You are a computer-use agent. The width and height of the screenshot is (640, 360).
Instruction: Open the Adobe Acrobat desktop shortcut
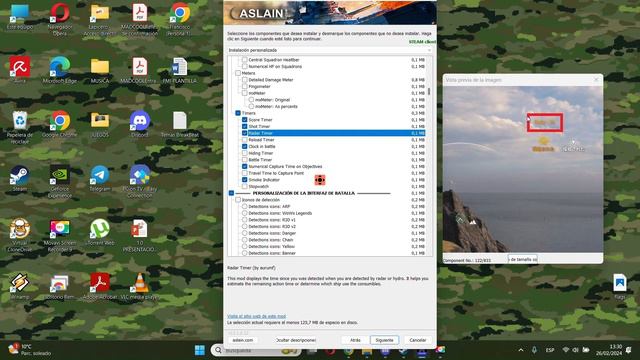click(x=100, y=287)
